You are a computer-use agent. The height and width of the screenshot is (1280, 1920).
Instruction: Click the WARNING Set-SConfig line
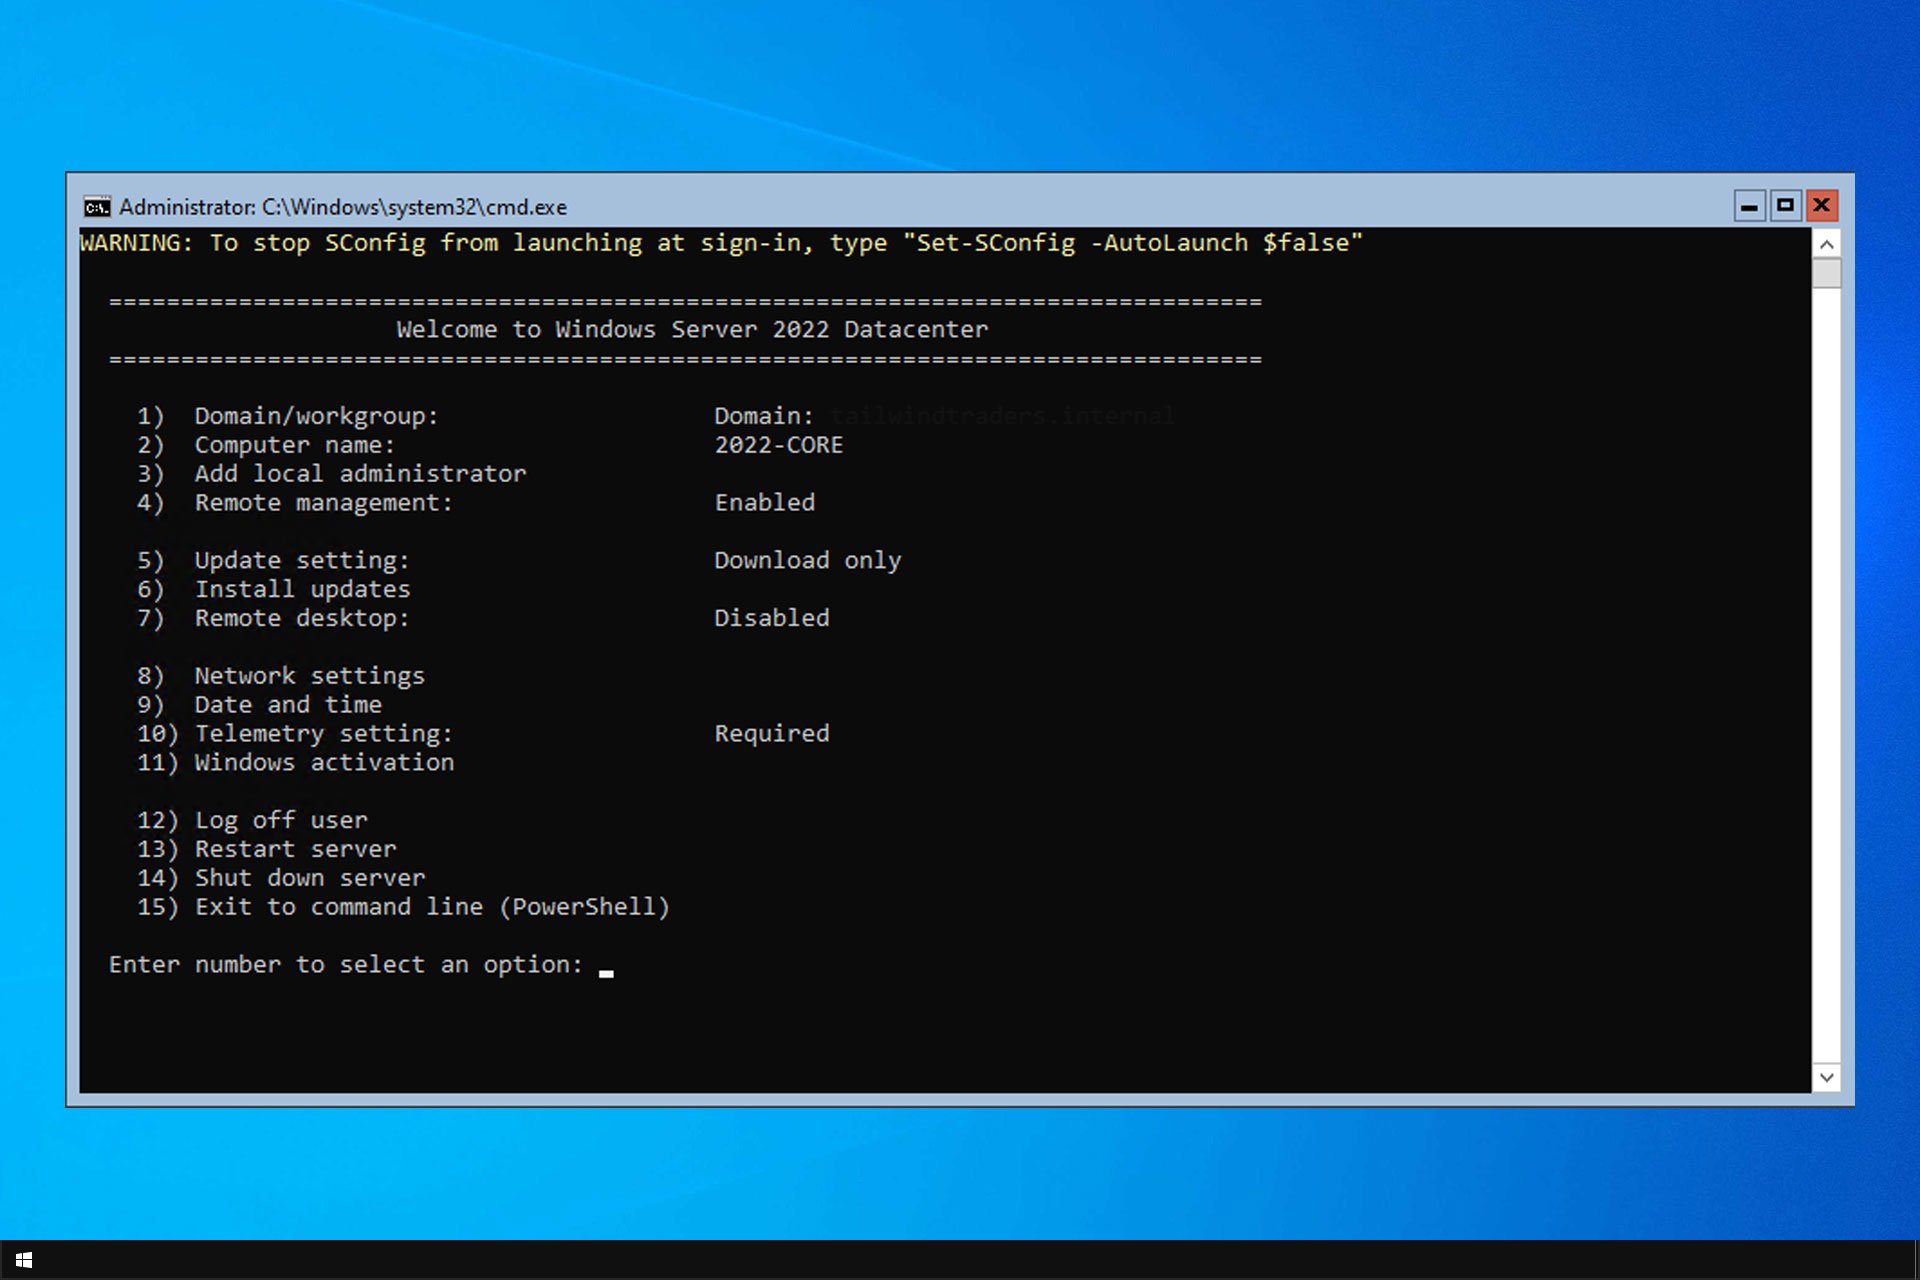coord(721,243)
